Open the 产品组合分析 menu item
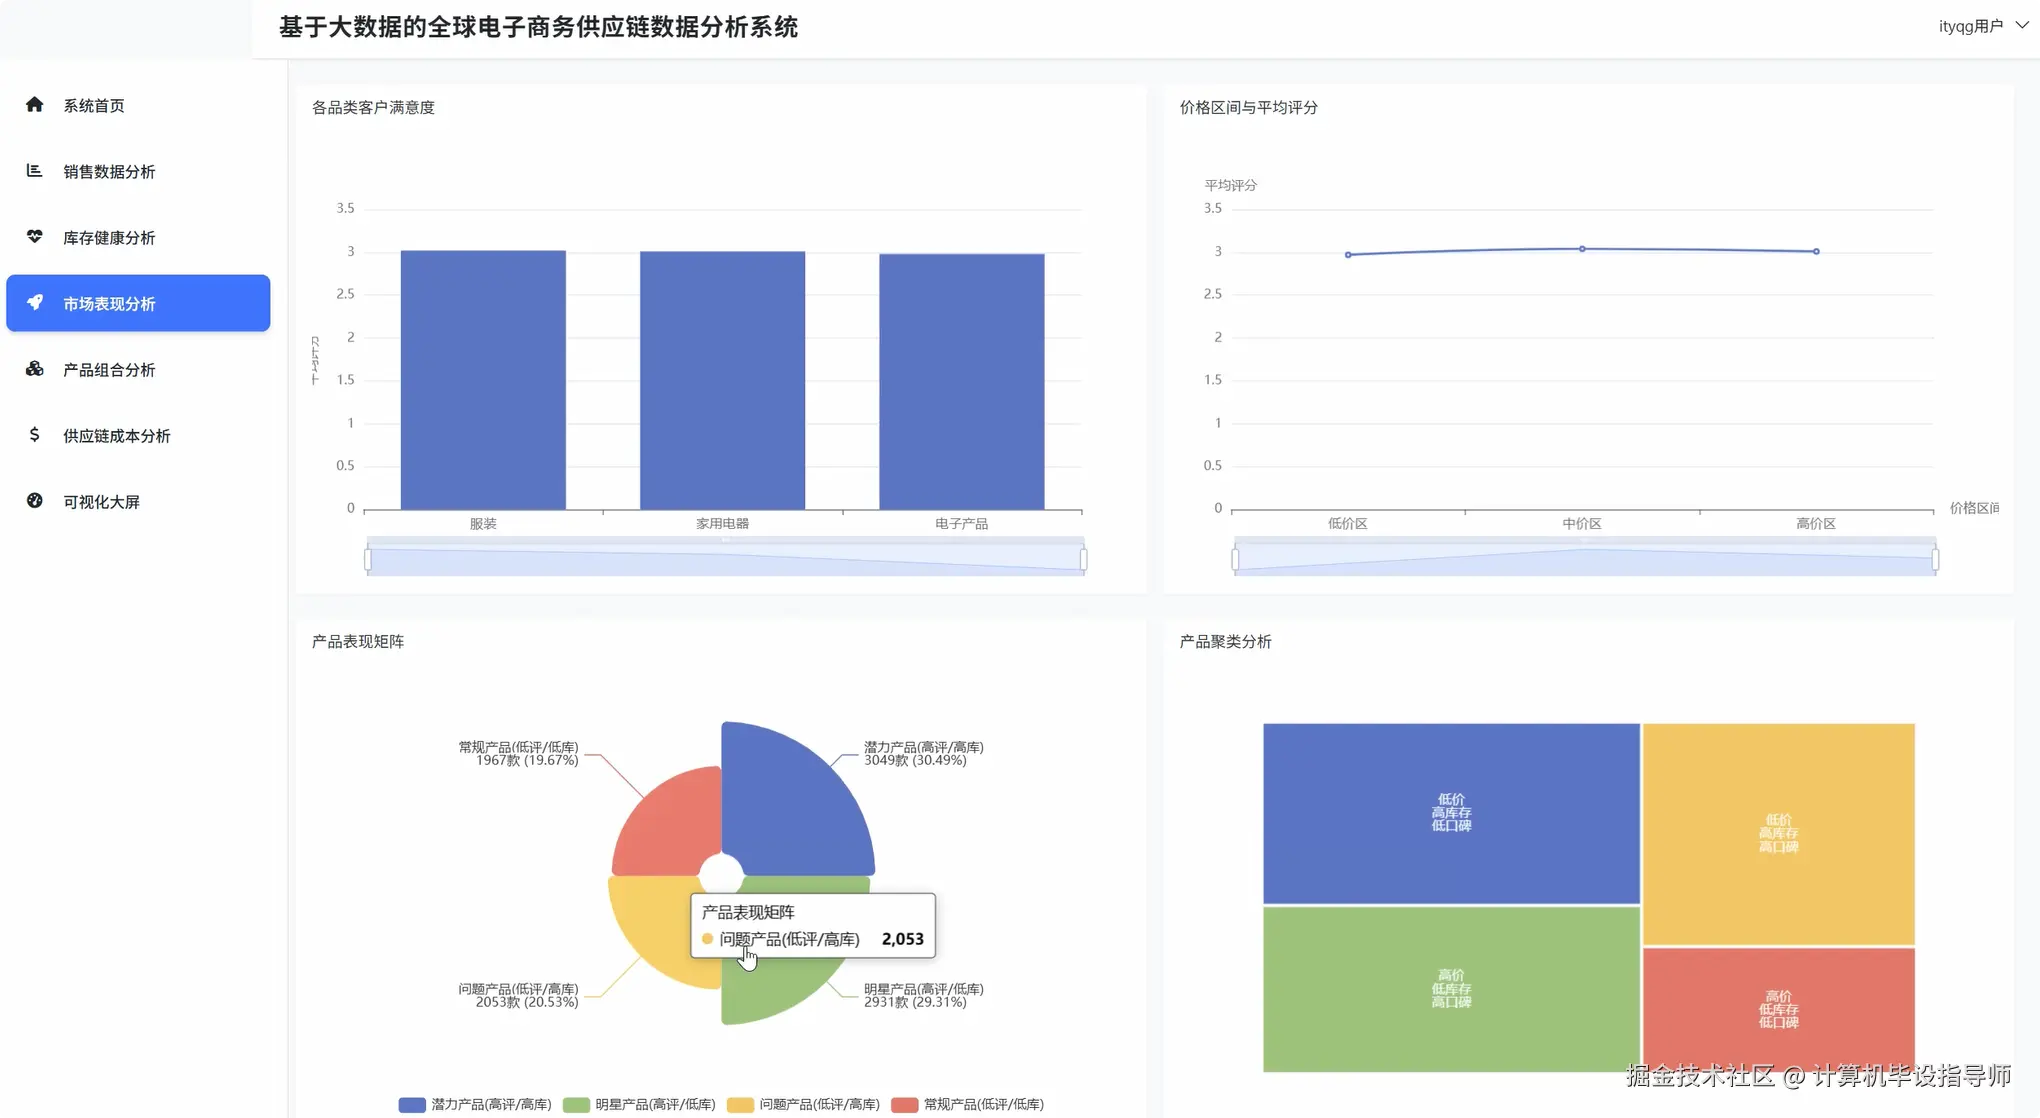This screenshot has height=1118, width=2040. pos(109,370)
